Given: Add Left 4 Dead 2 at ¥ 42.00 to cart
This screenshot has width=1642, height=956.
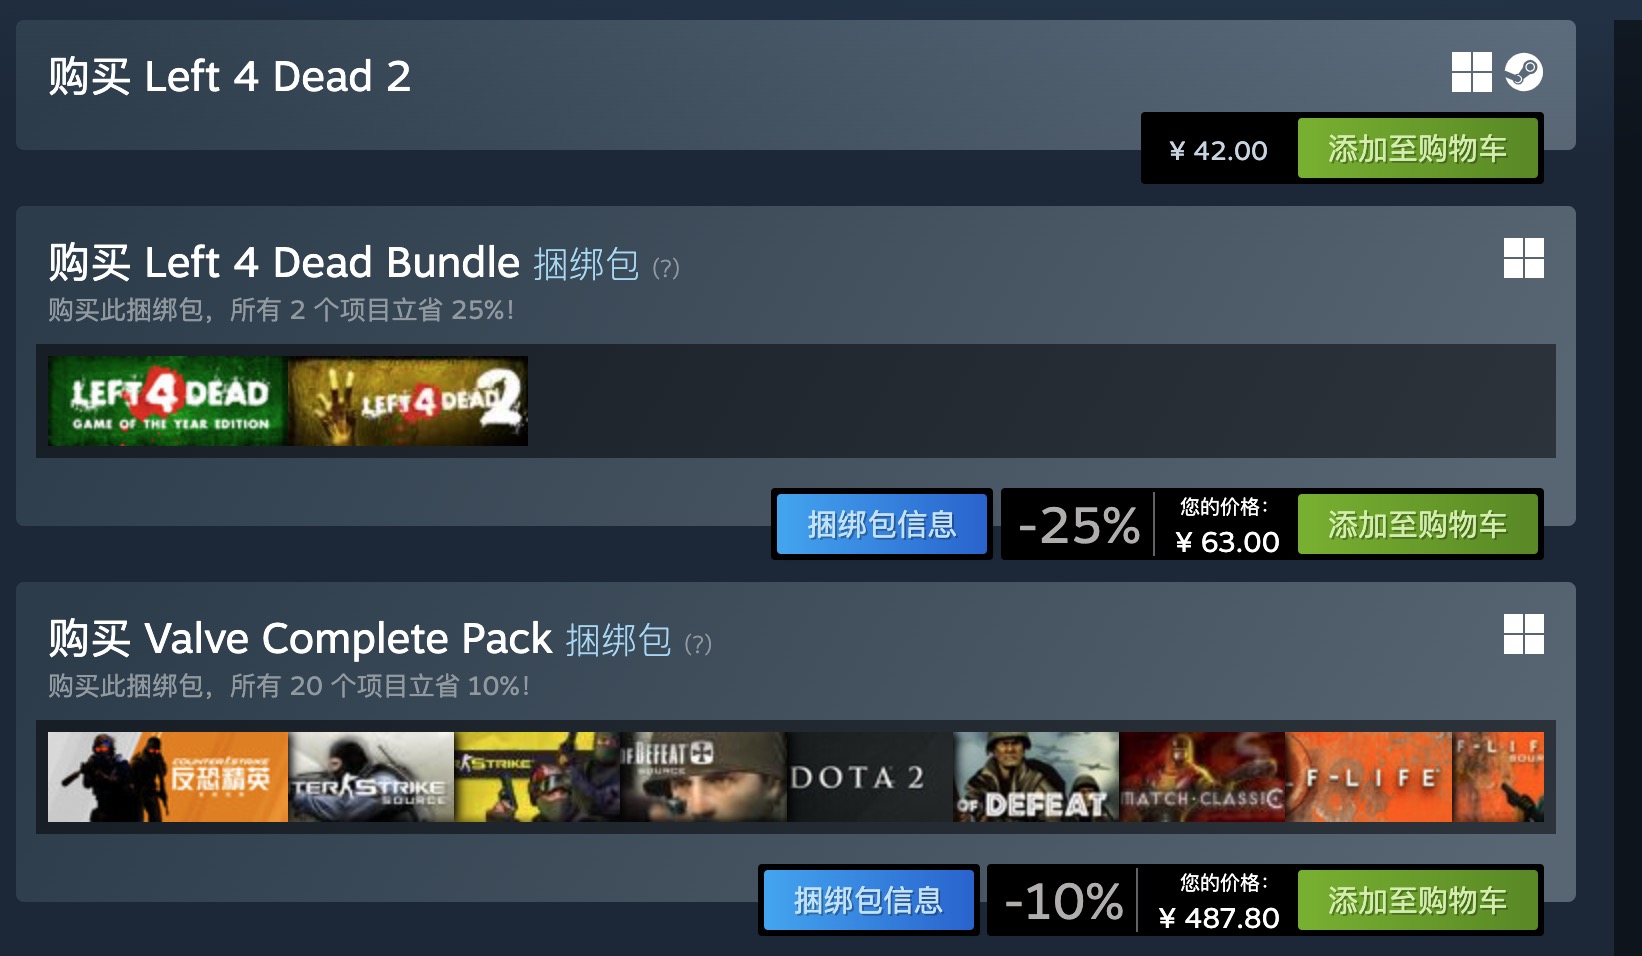Looking at the screenshot, I should tap(1417, 149).
